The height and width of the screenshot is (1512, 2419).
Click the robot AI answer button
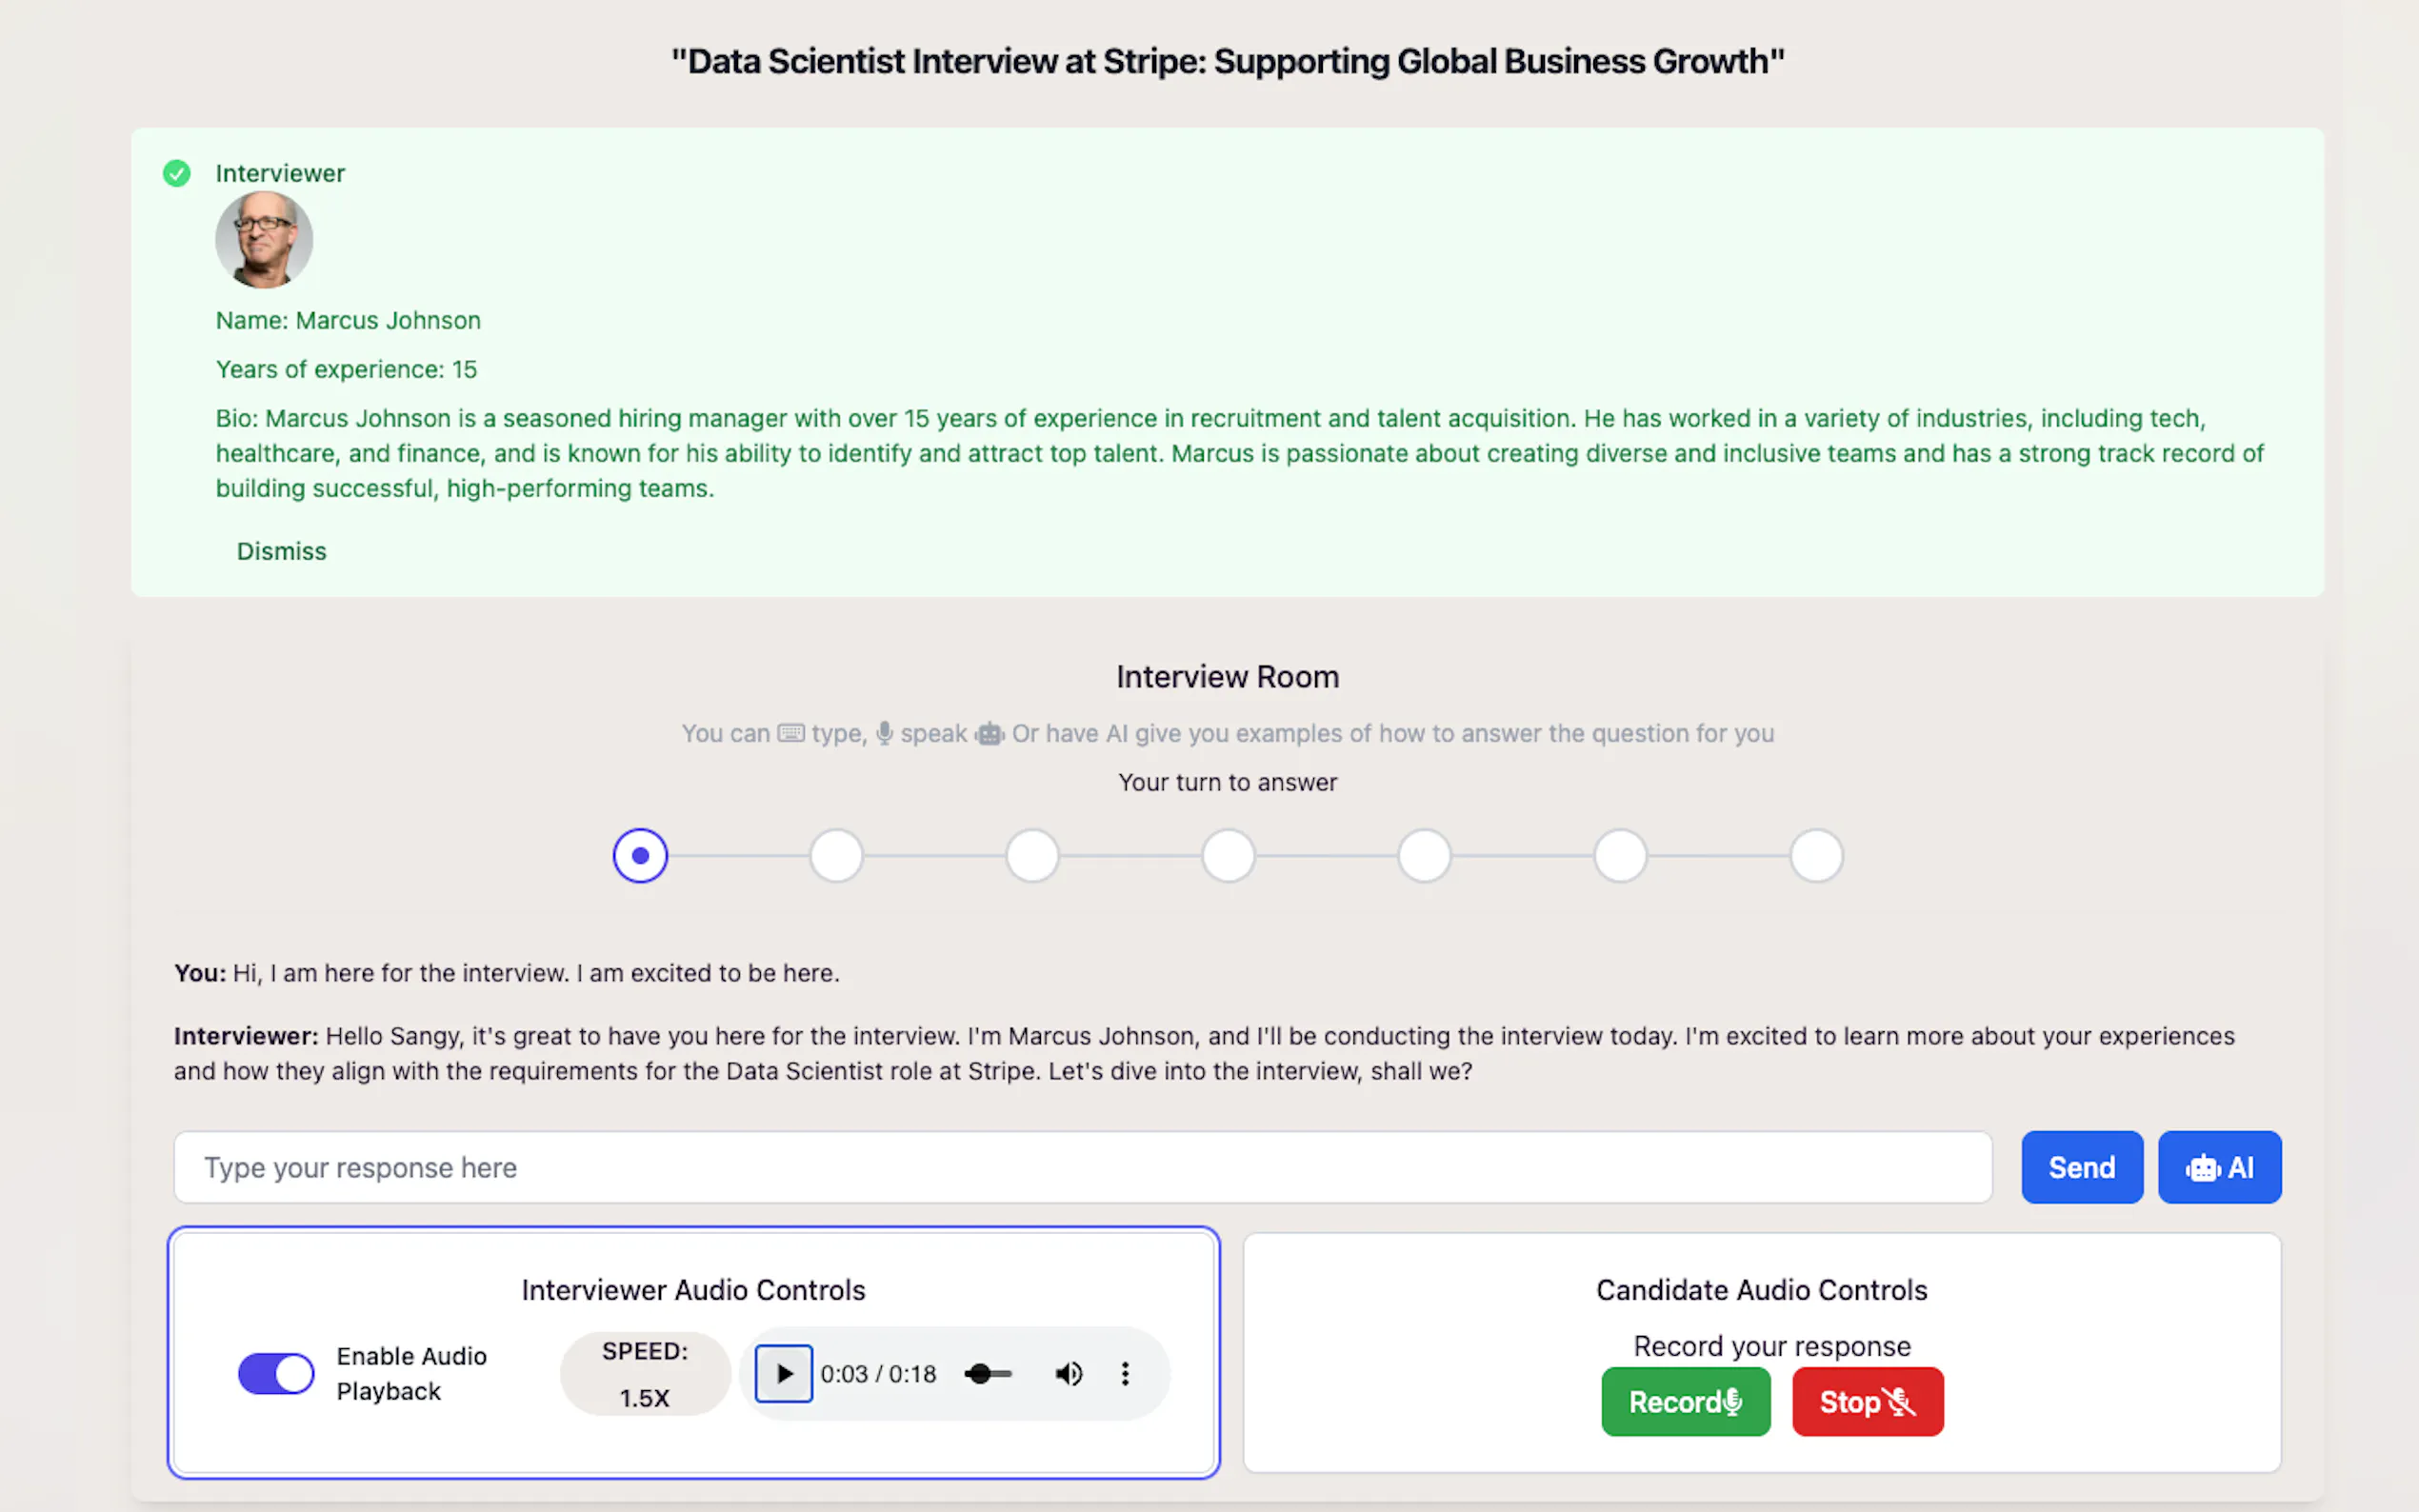(x=2219, y=1167)
